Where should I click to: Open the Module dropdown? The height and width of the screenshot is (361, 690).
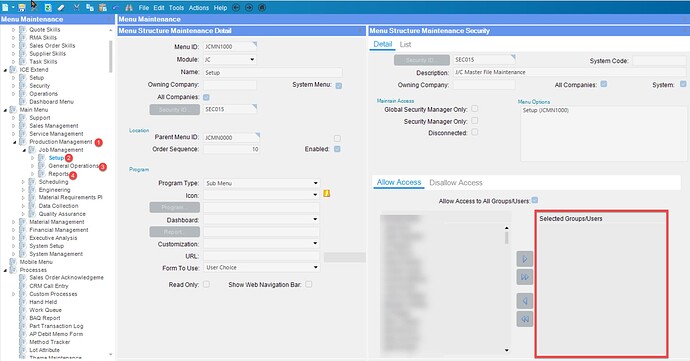pos(252,59)
